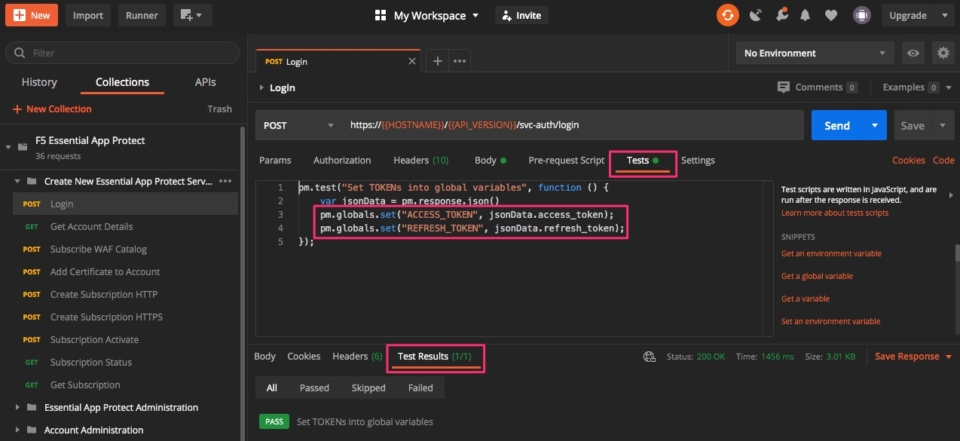Open the Comments icon
Image resolution: width=960 pixels, height=441 pixels.
[783, 87]
